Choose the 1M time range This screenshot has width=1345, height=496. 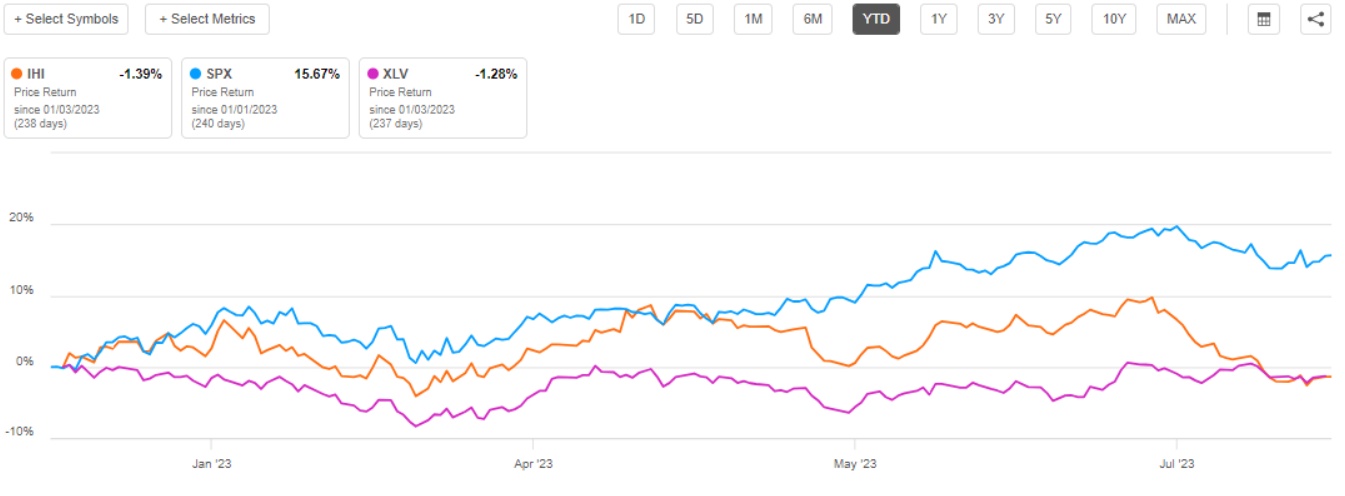click(x=753, y=19)
